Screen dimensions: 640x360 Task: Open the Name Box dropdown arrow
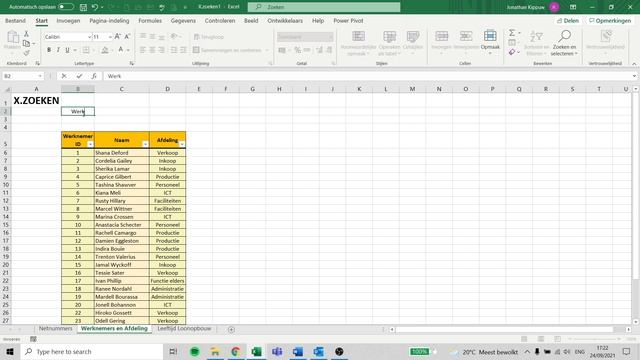point(40,76)
